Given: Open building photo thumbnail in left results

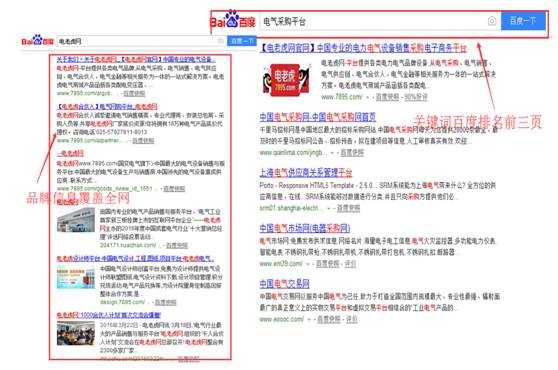Looking at the screenshot, I should point(76,220).
